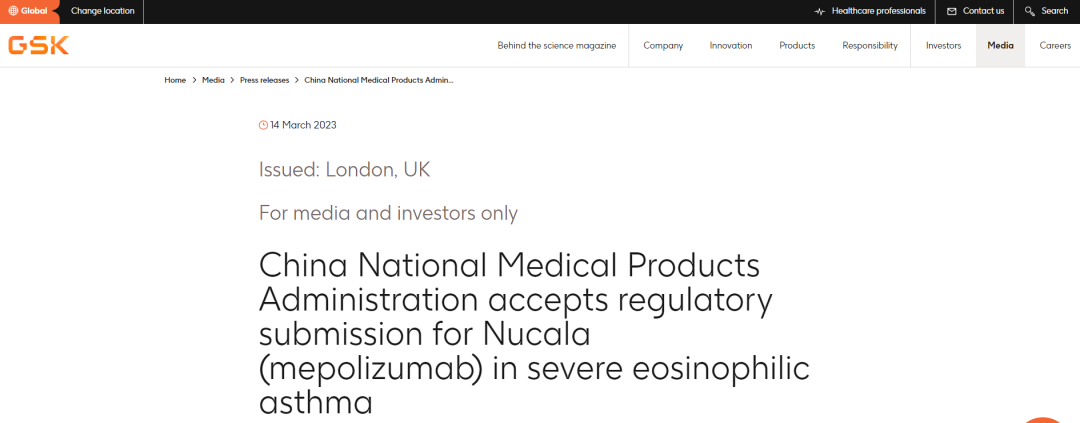Expand the Innovation menu
Image resolution: width=1080 pixels, height=423 pixels.
point(731,45)
